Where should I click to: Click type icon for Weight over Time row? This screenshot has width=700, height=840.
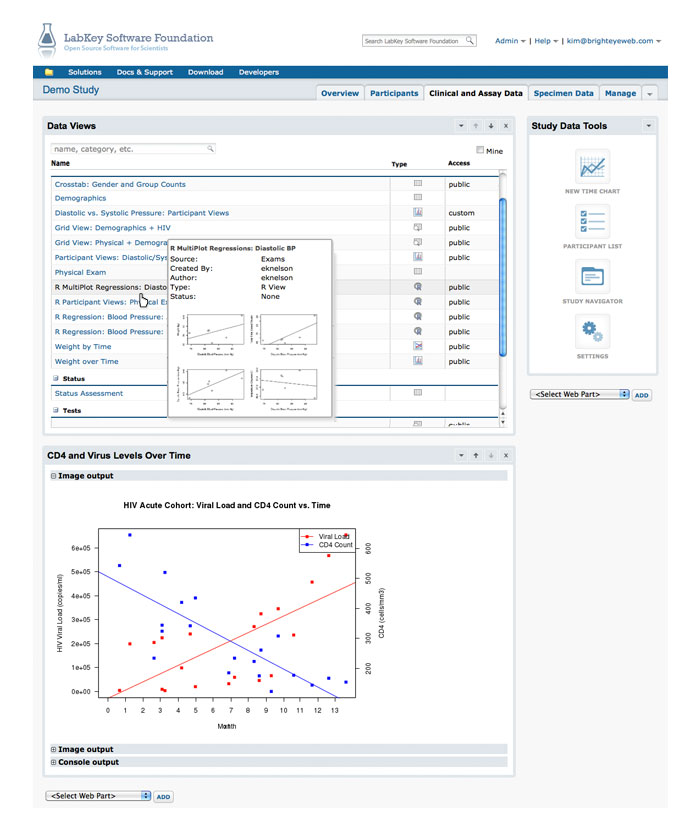coord(418,361)
